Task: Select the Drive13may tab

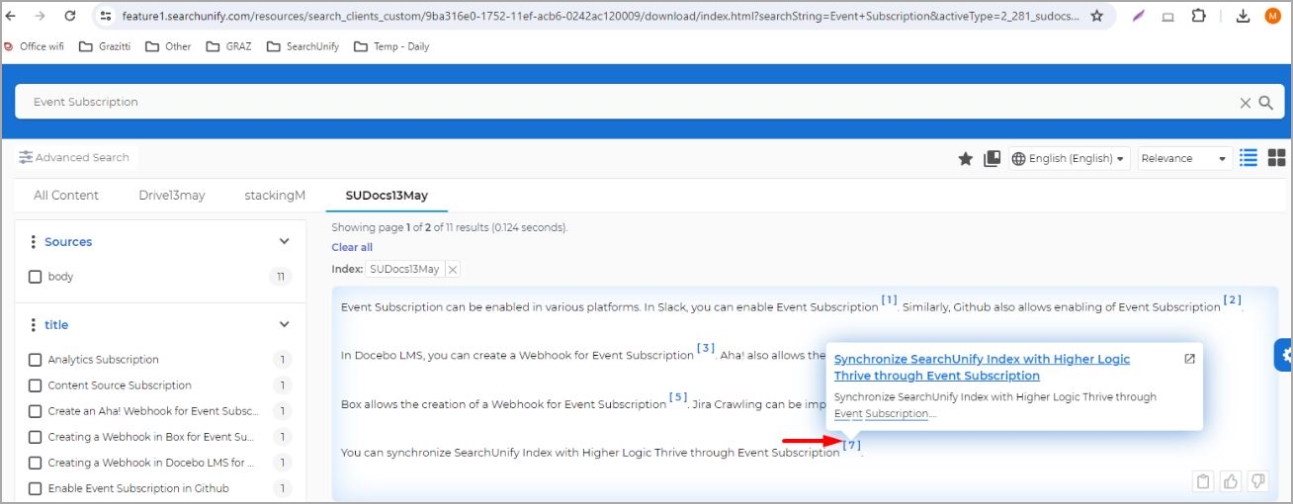Action: click(171, 195)
